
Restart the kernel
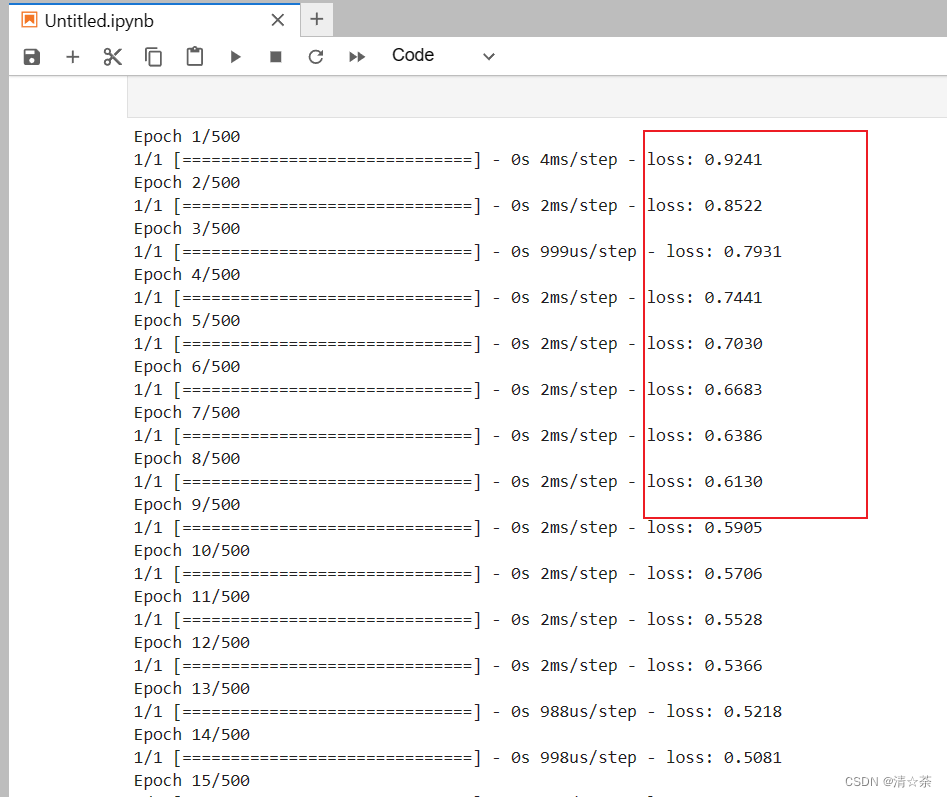click(x=315, y=56)
